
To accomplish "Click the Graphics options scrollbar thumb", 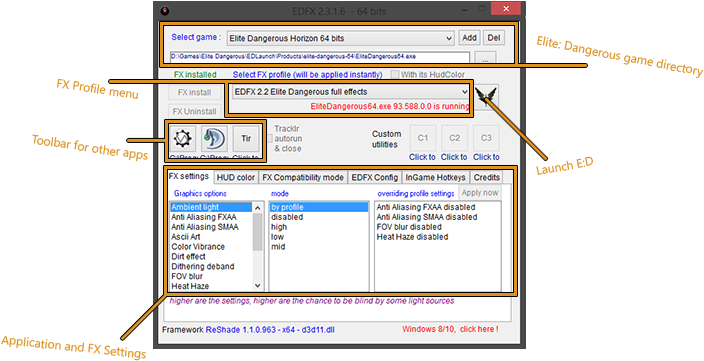I will [258, 232].
